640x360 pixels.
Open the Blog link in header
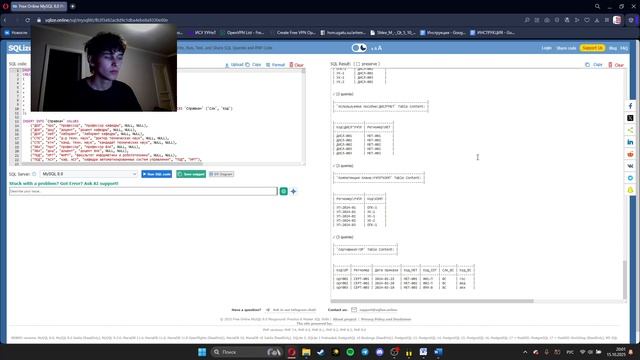point(613,48)
